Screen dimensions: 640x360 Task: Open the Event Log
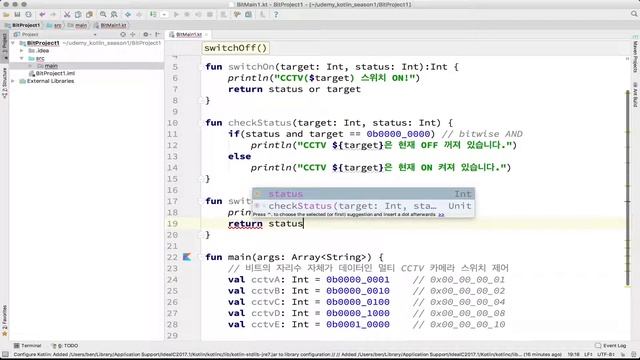point(611,346)
